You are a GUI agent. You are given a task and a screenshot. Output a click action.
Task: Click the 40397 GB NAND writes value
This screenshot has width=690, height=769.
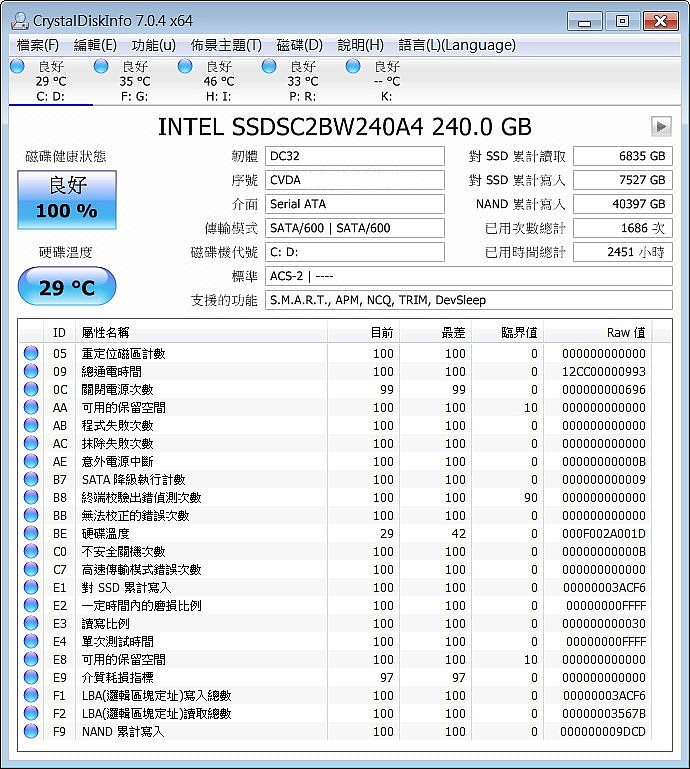coord(622,204)
